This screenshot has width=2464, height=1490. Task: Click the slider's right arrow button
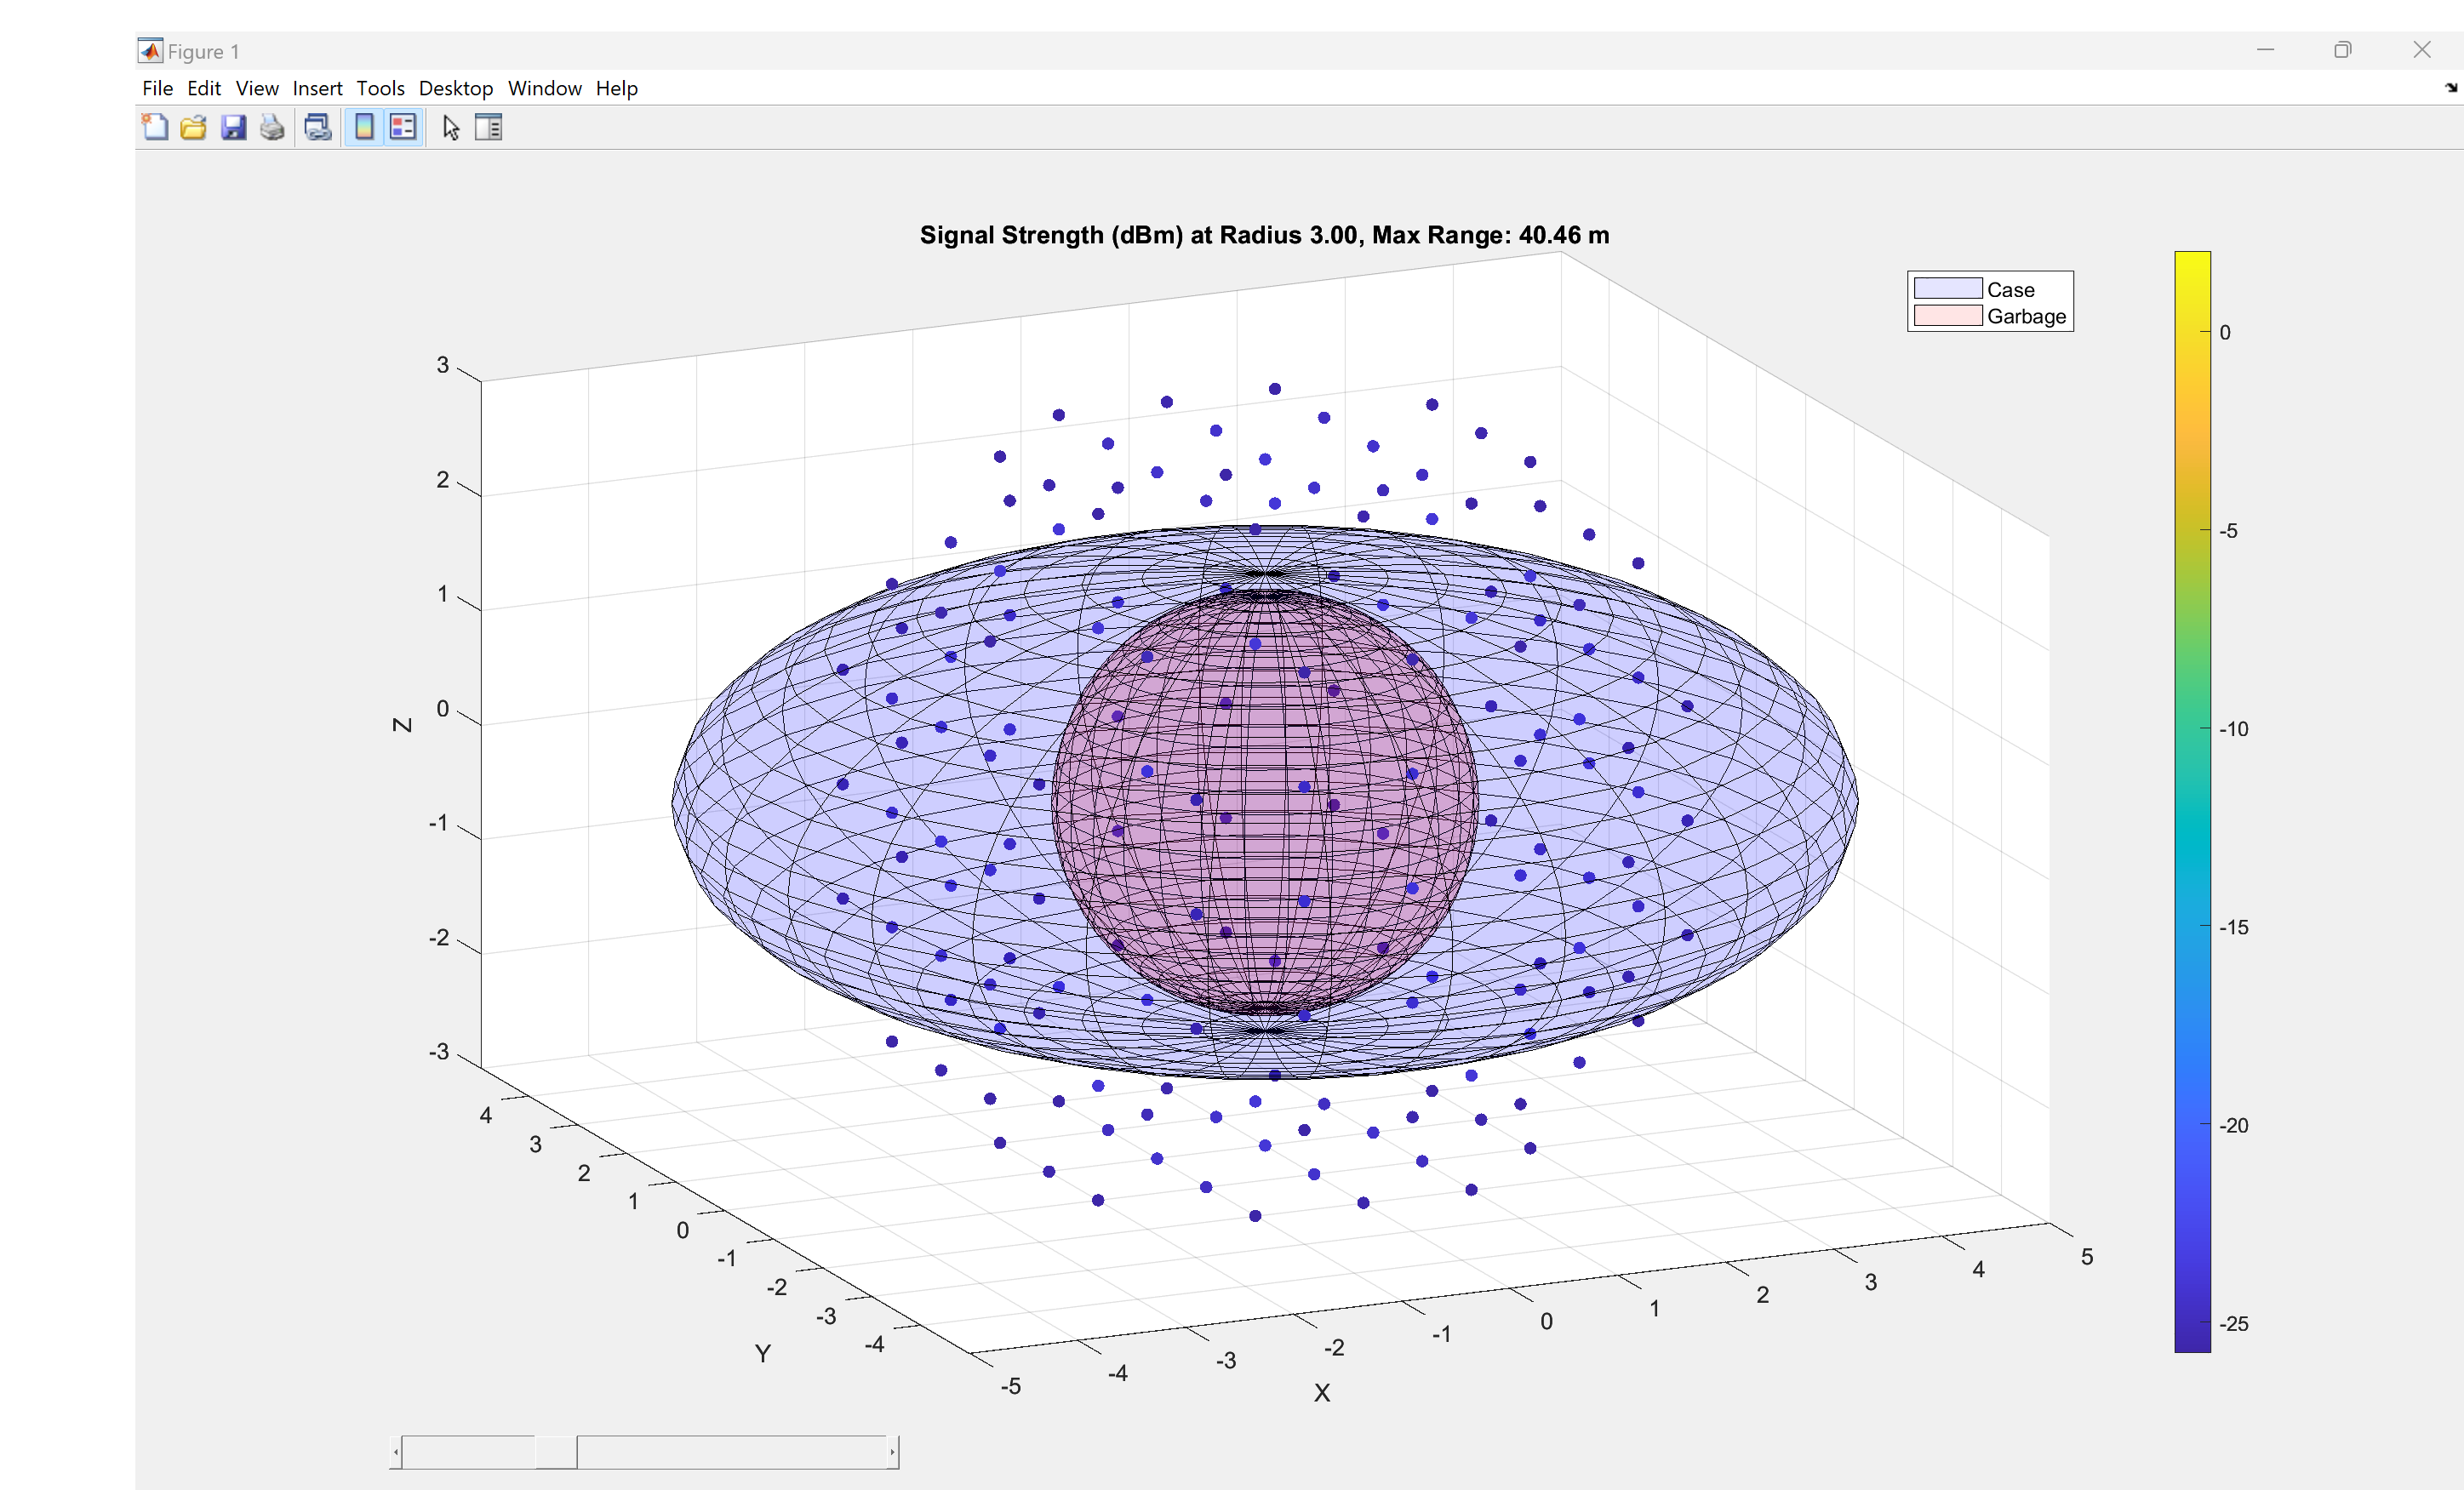click(x=892, y=1452)
